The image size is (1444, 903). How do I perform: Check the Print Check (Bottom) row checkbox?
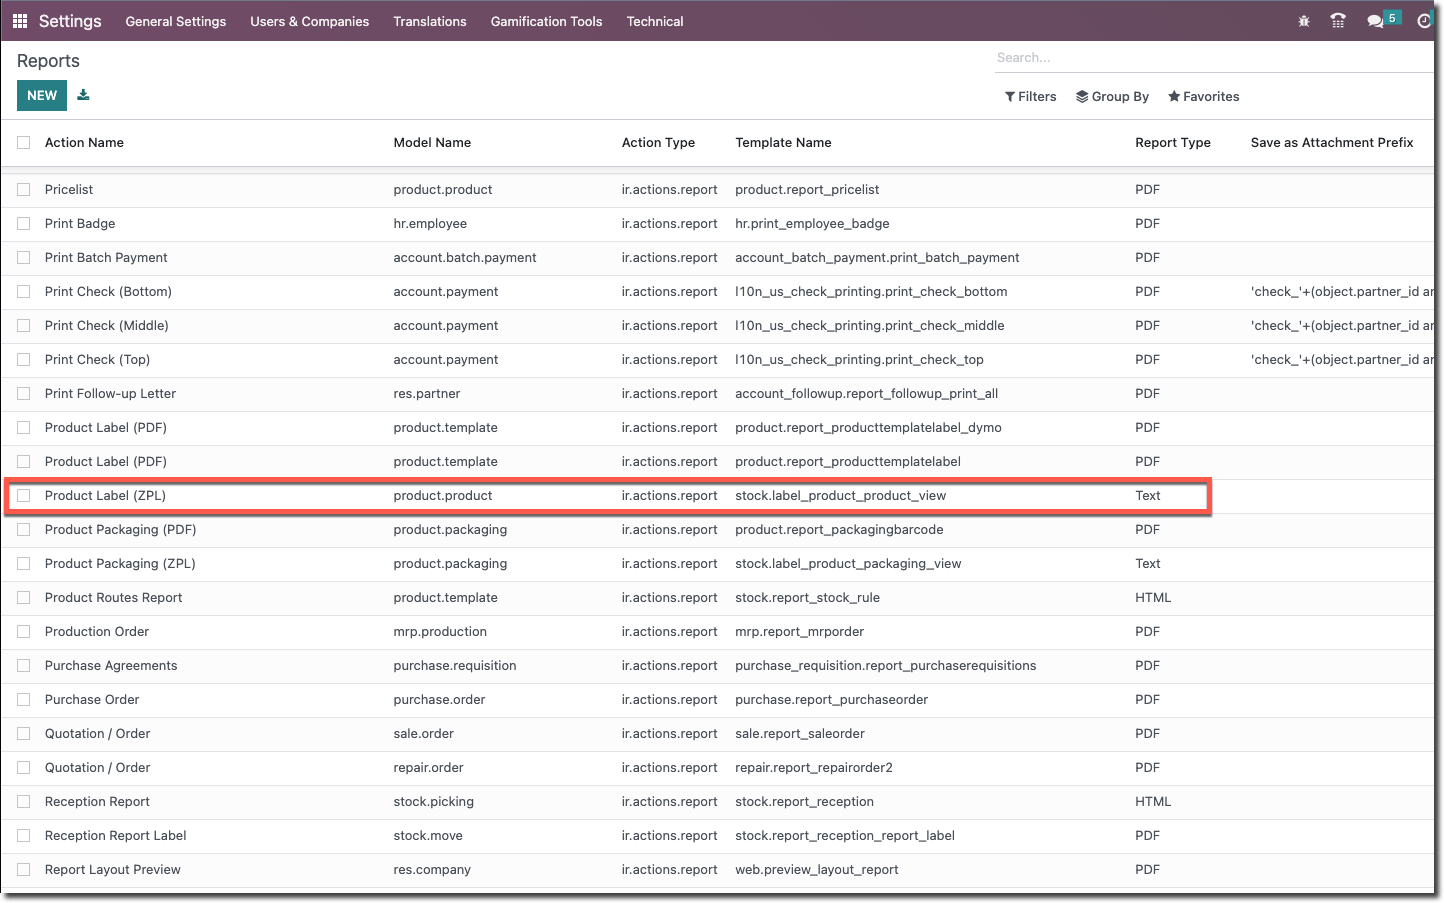24,292
